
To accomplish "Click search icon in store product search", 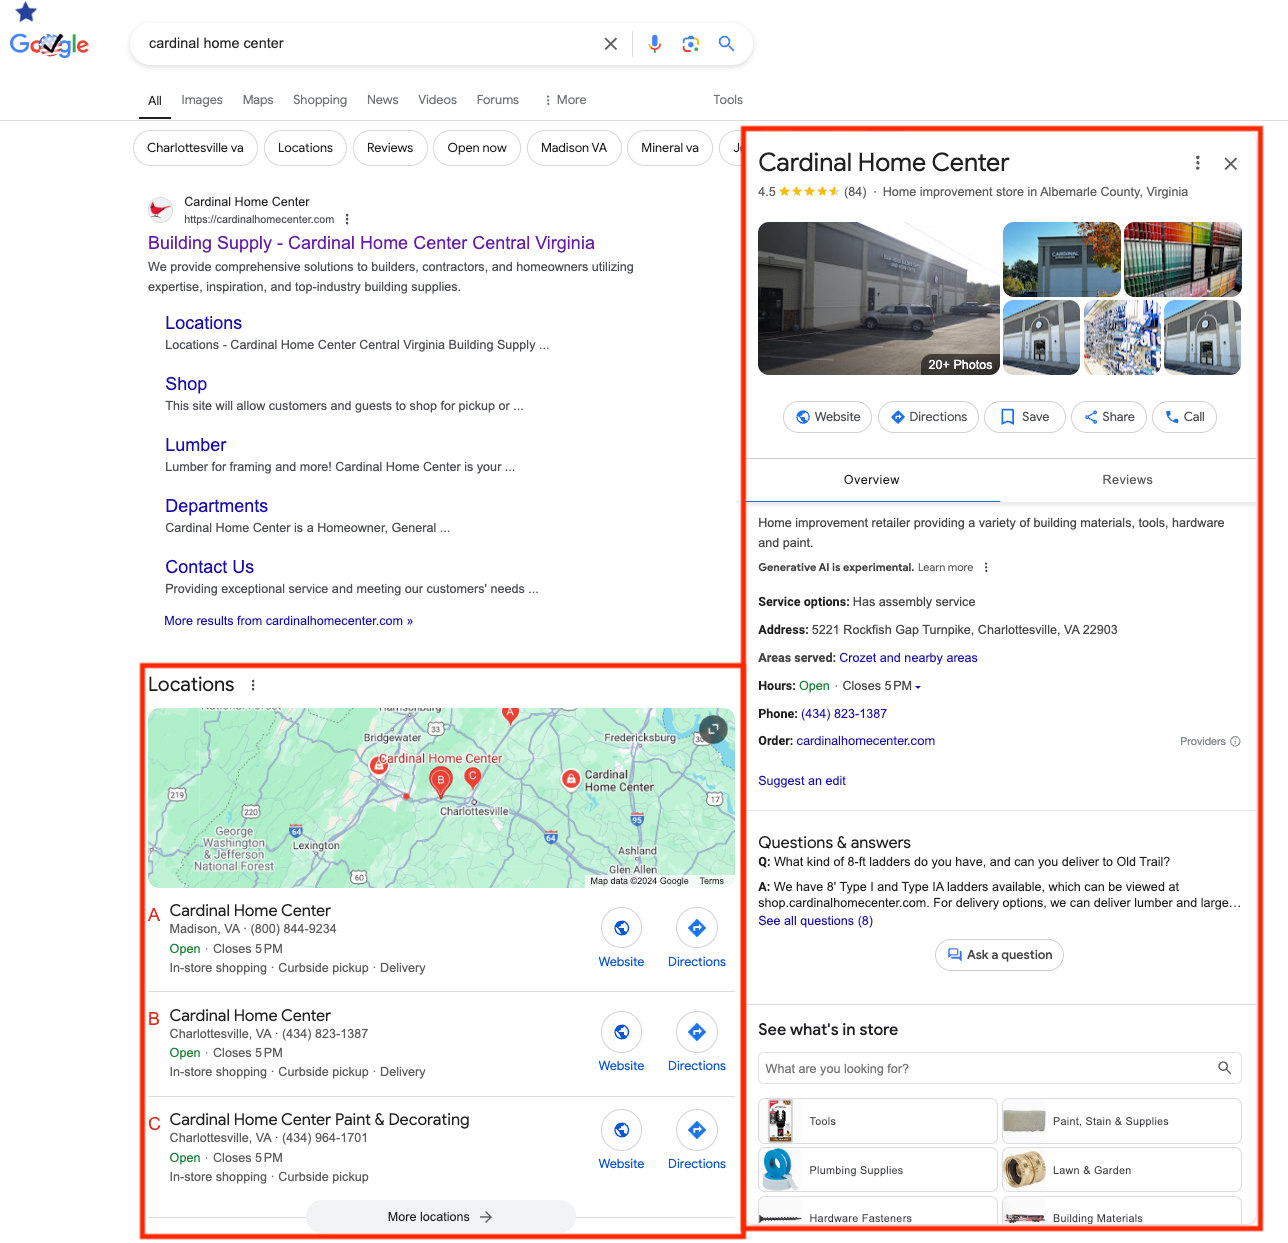I will coord(1224,1068).
